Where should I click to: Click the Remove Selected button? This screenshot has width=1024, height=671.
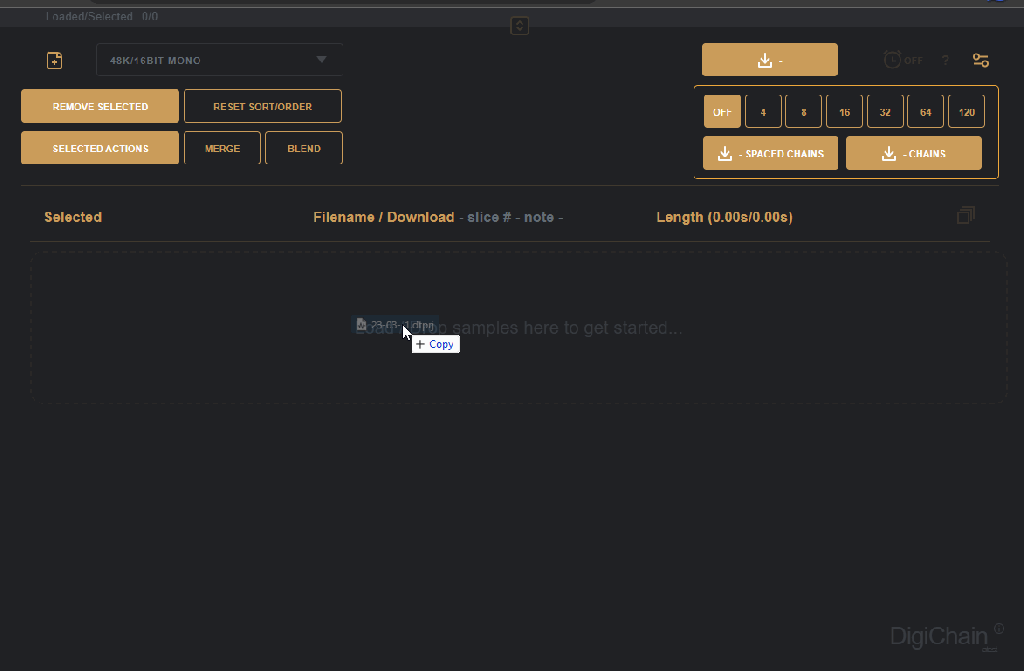[100, 106]
